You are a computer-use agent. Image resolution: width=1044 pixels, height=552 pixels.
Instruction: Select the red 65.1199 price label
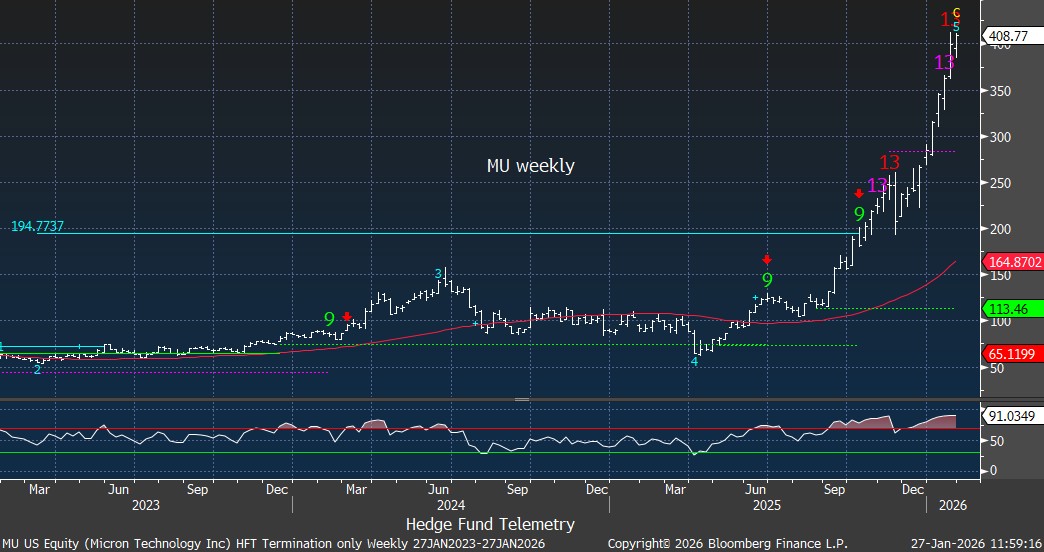pos(1013,354)
